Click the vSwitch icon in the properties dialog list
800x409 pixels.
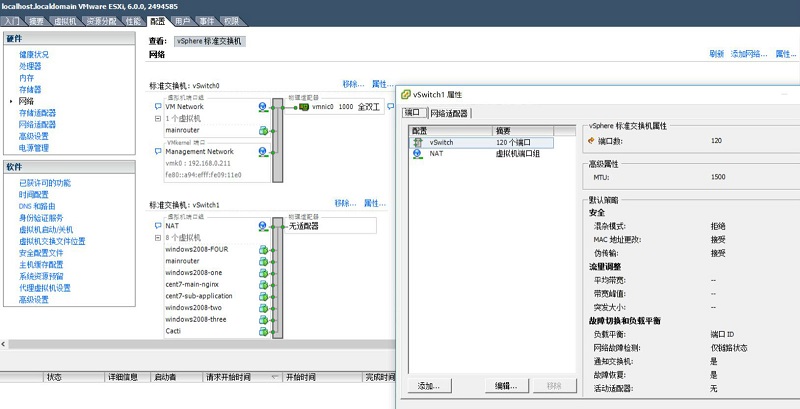point(418,143)
